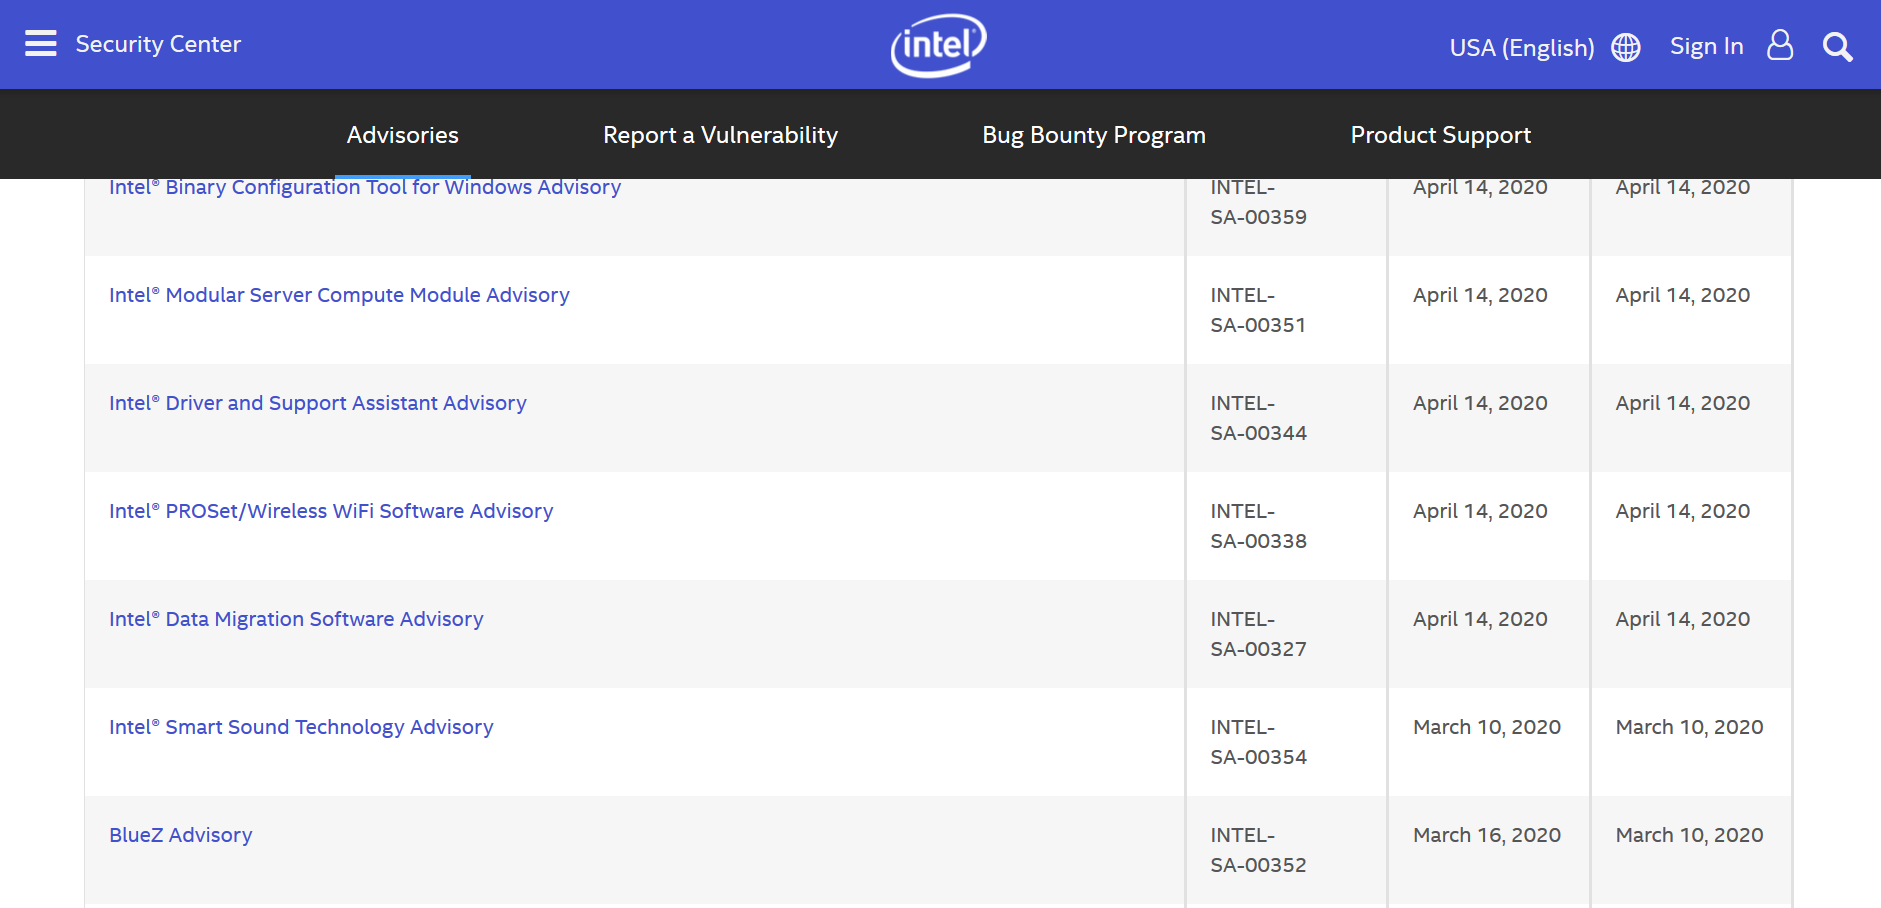Go to Bug Bounty Program tab
This screenshot has width=1881, height=908.
point(1093,135)
